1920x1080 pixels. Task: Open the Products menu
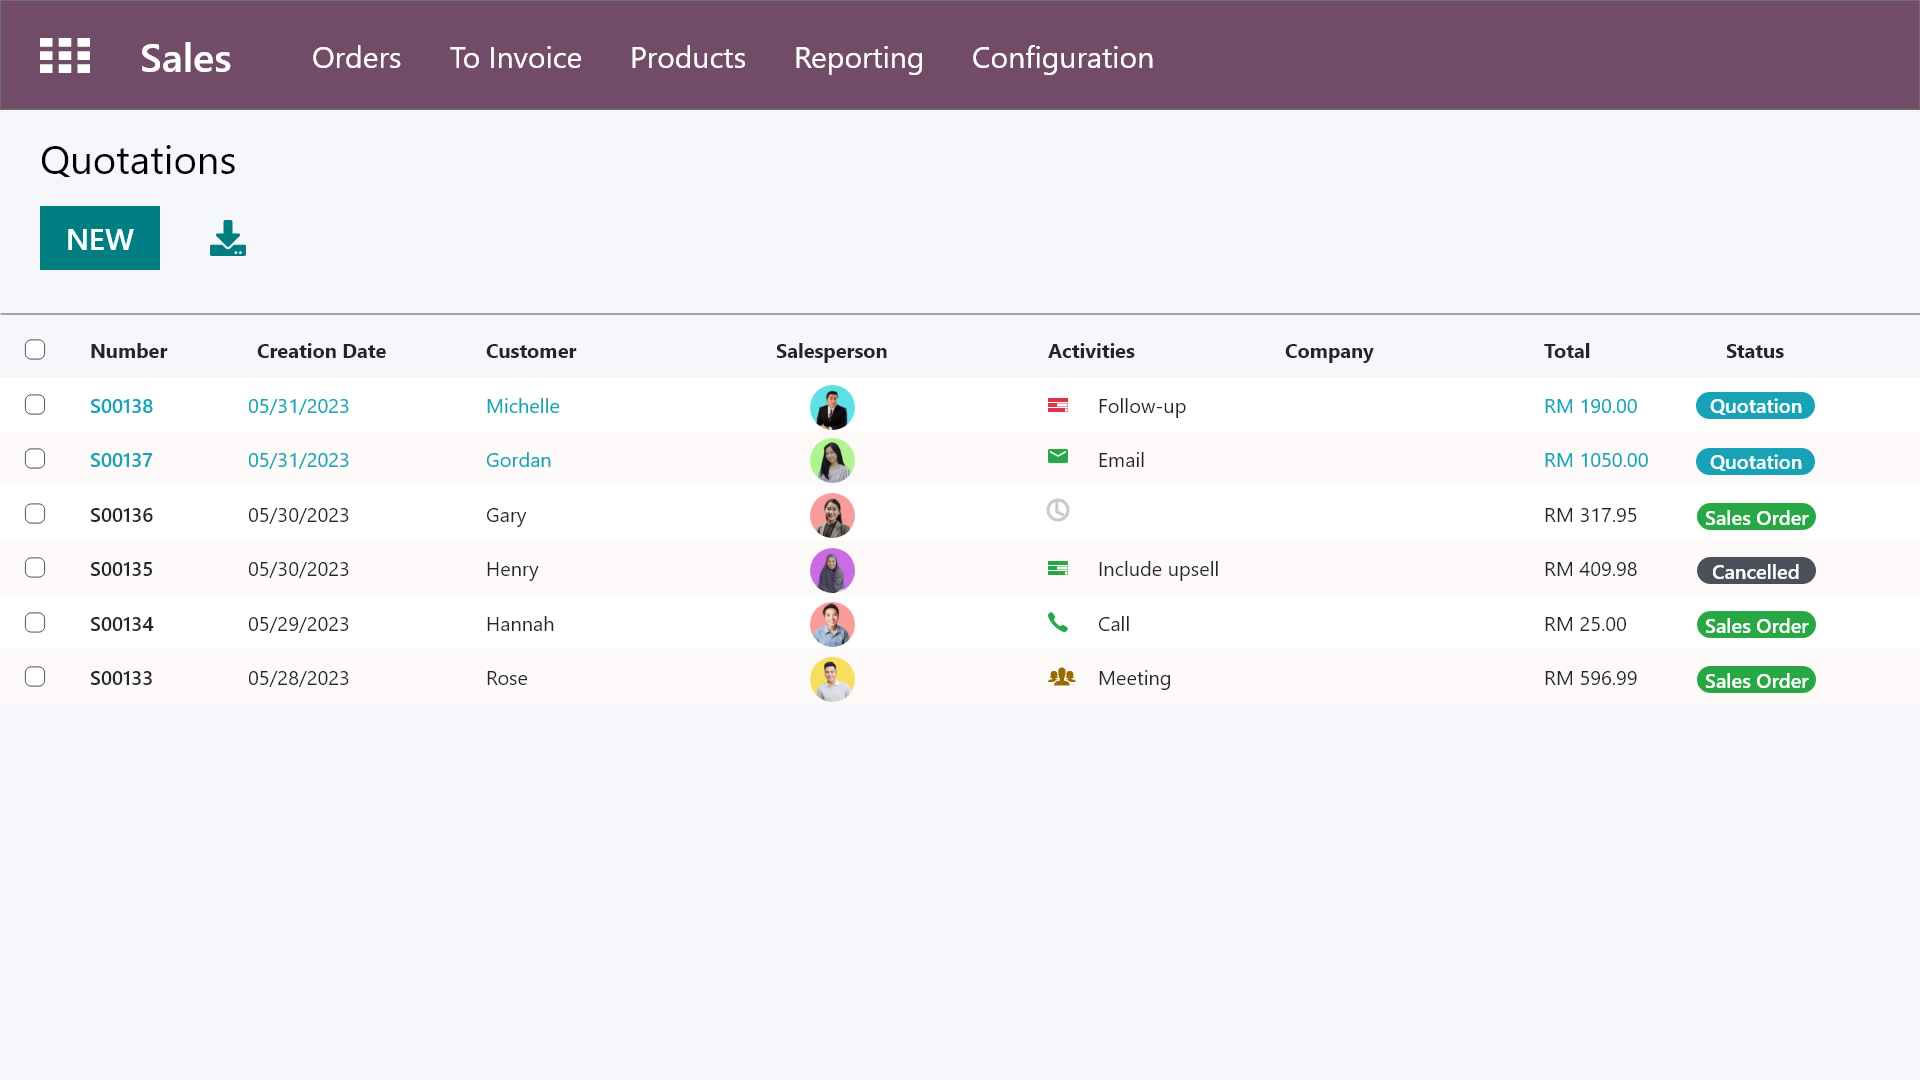tap(687, 58)
